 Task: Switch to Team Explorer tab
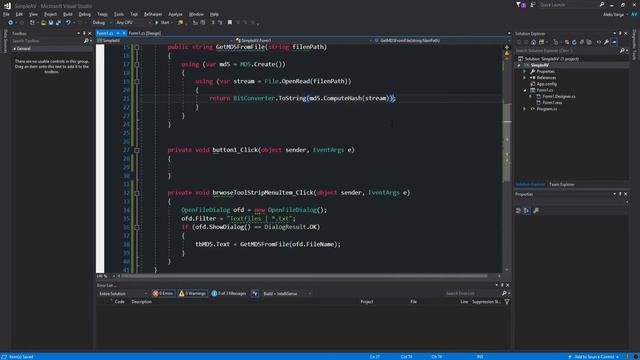pos(562,184)
